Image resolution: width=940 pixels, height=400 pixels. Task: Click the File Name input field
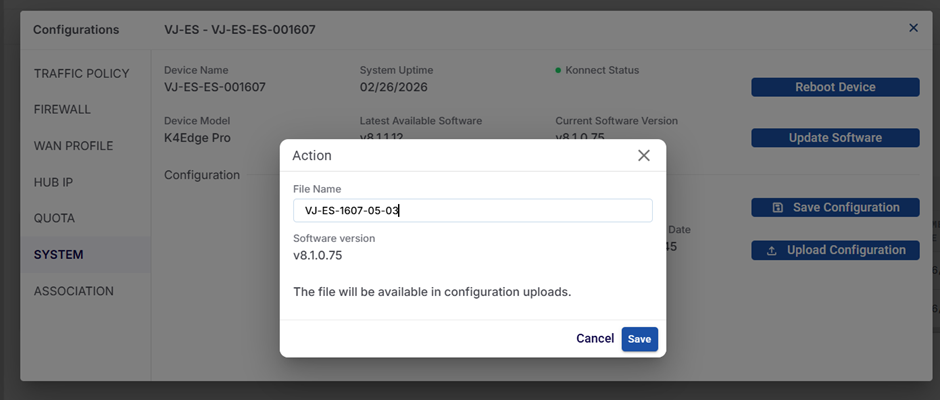point(472,210)
